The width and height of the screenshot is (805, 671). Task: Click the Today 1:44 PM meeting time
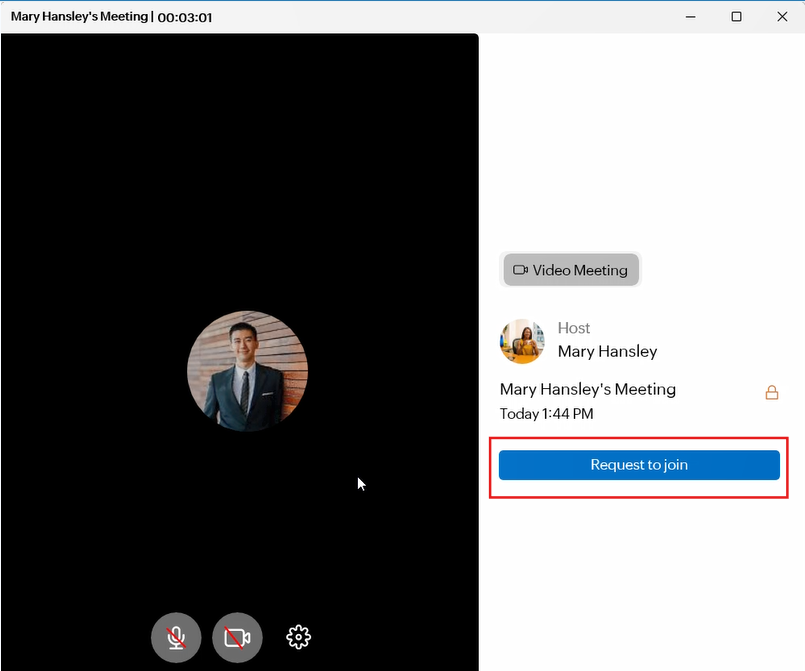[546, 413]
